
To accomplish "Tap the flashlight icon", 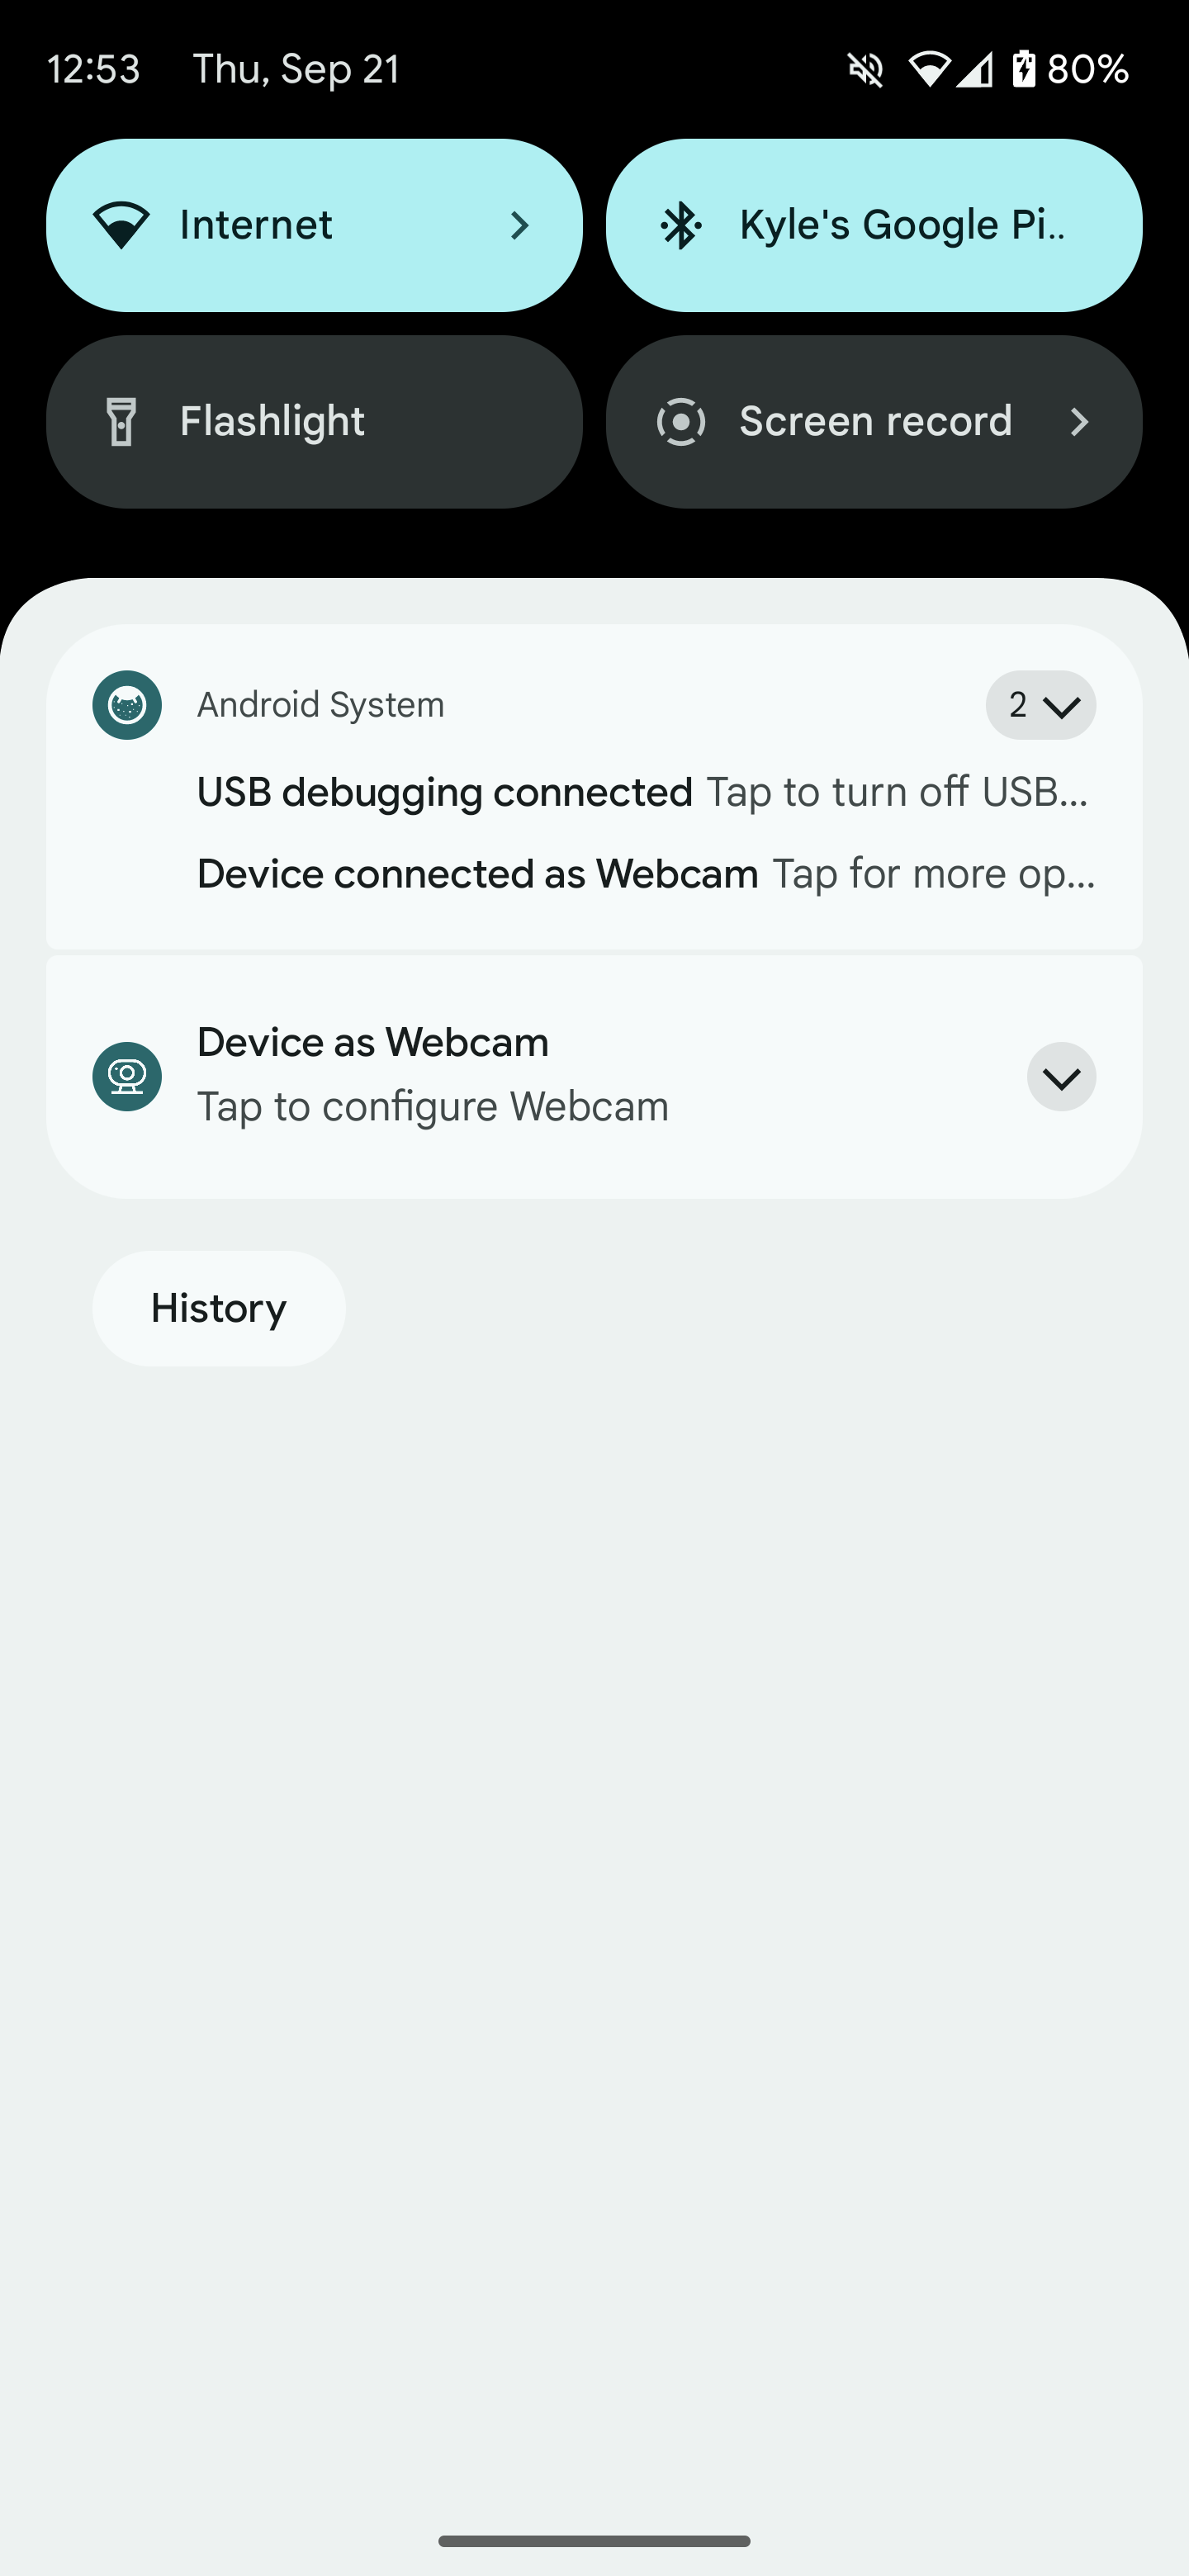I will (122, 421).
